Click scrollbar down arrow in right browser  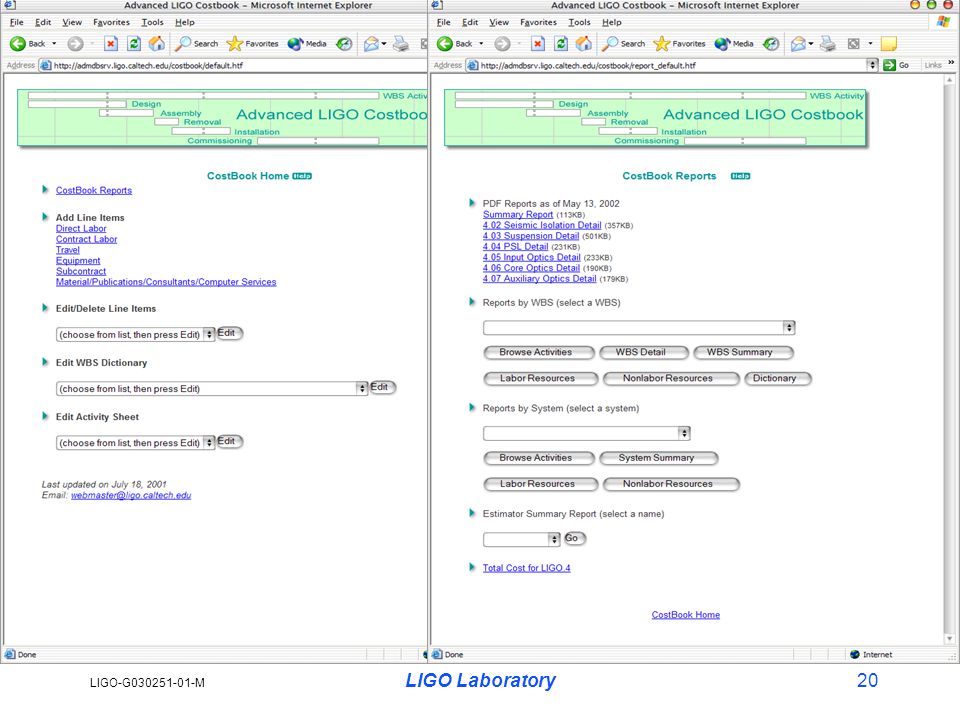click(x=950, y=639)
